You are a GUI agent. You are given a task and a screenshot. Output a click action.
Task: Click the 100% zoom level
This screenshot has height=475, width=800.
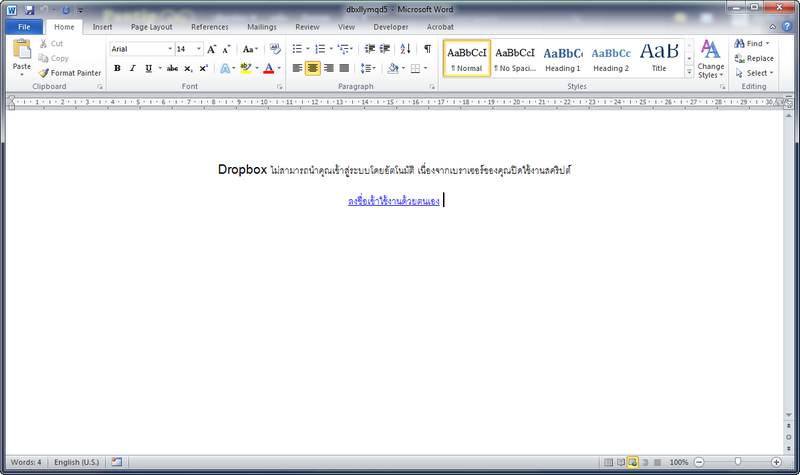[679, 462]
